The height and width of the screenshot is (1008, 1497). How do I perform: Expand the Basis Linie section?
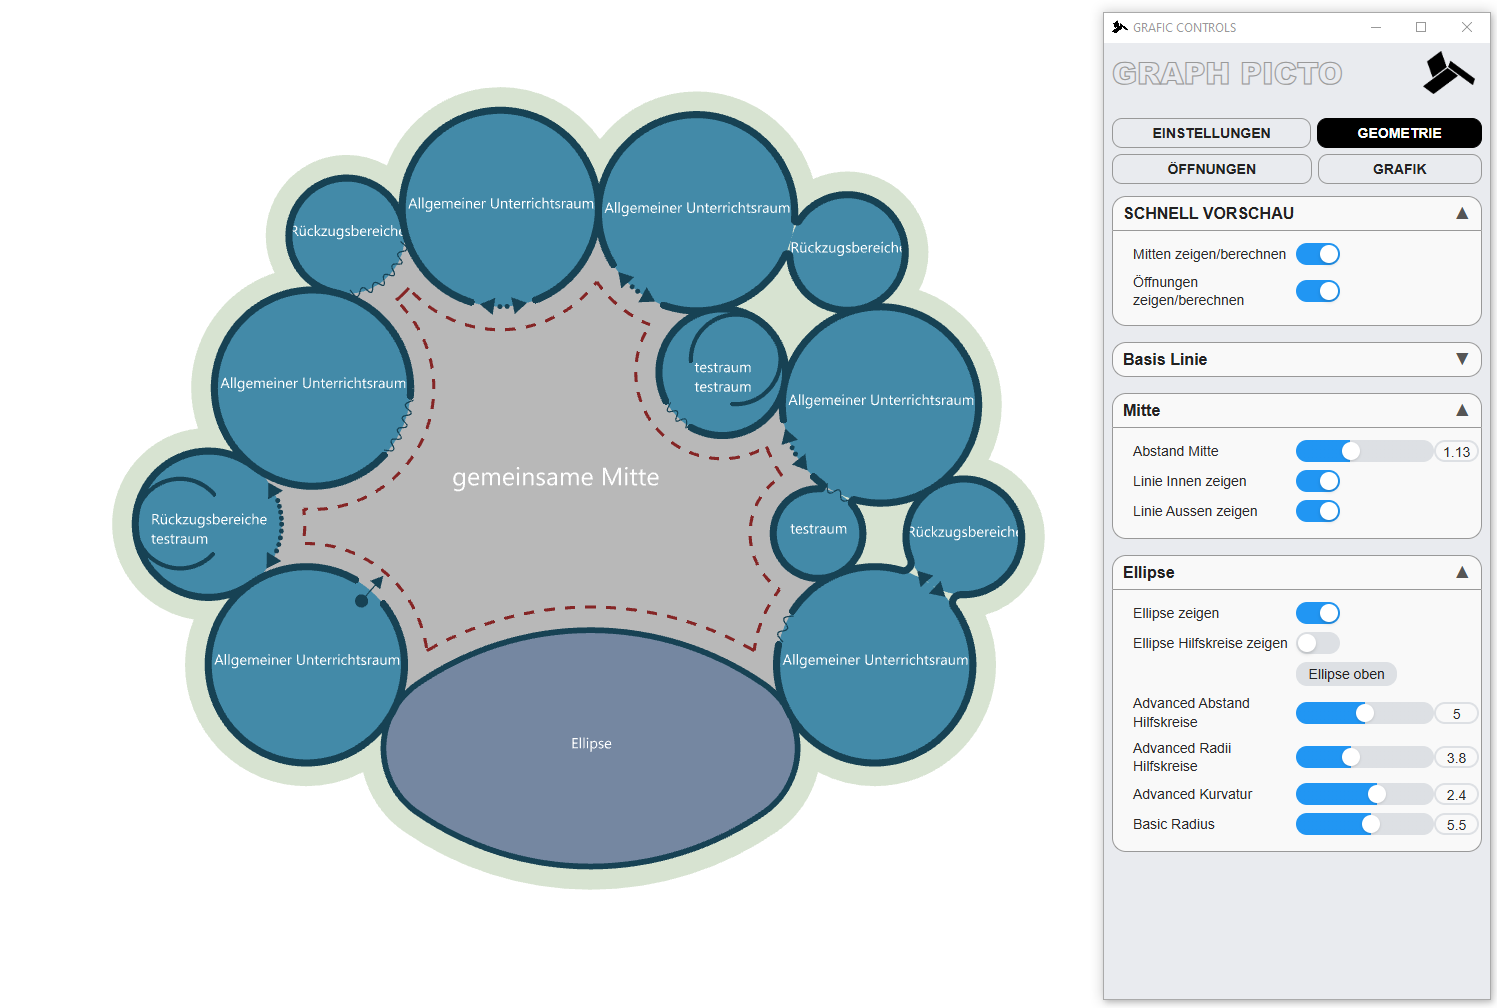pos(1296,360)
